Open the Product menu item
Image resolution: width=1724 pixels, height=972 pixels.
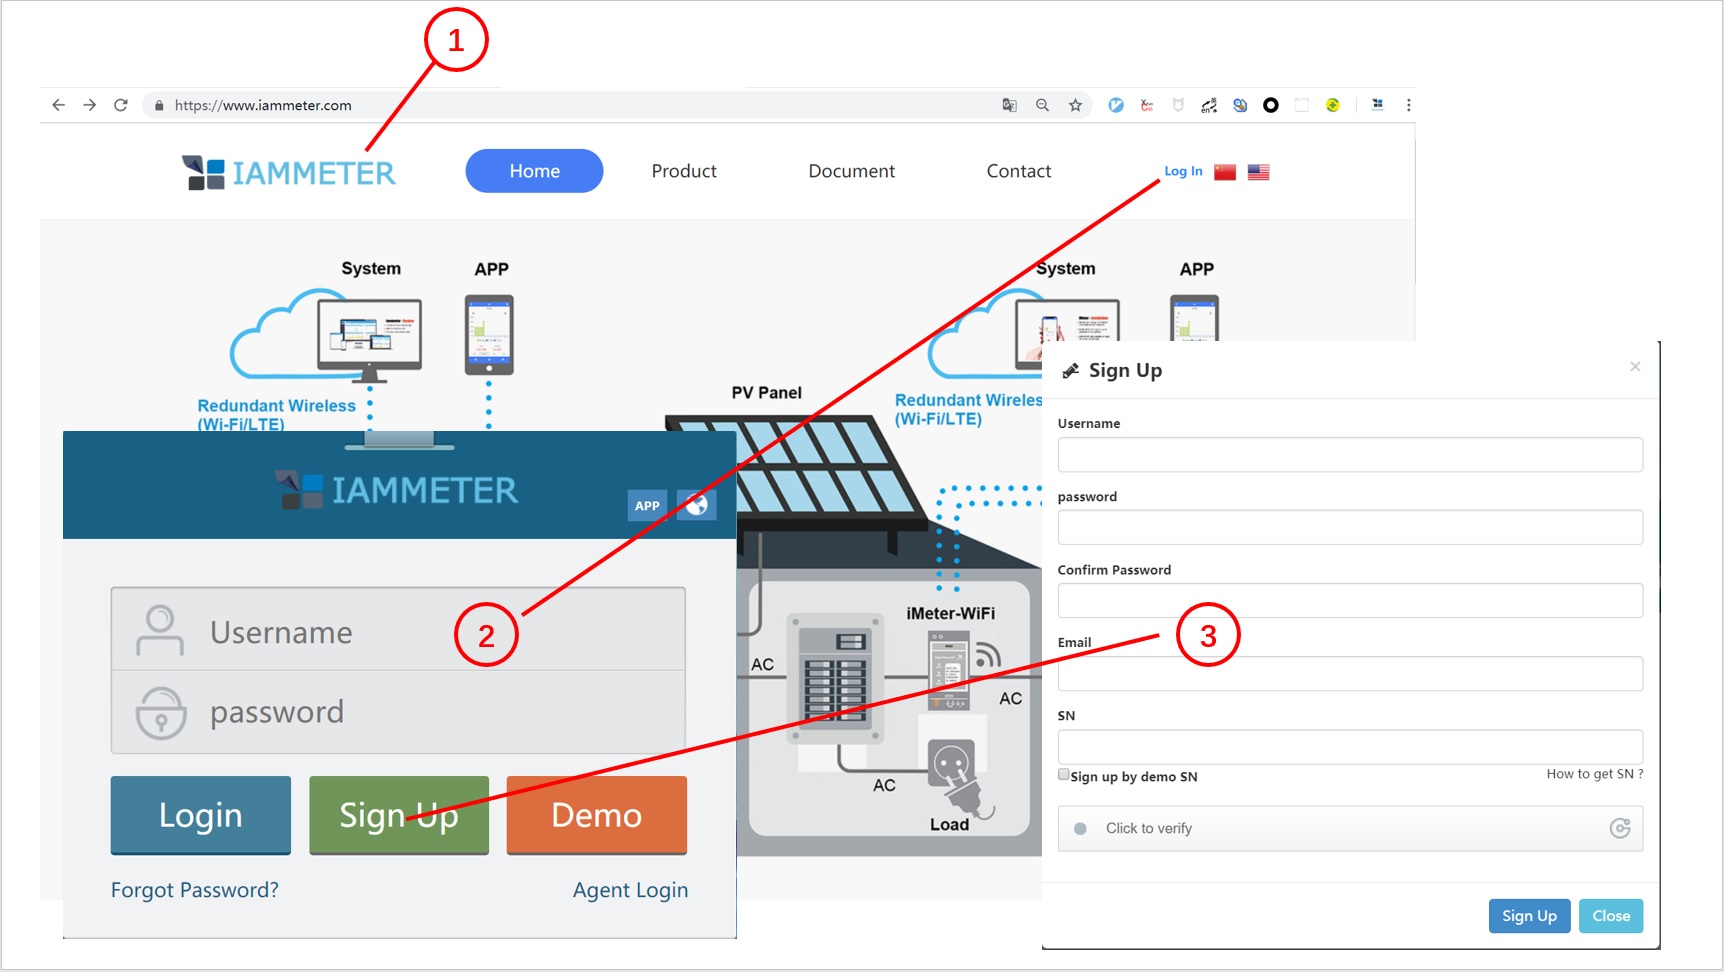(x=684, y=171)
